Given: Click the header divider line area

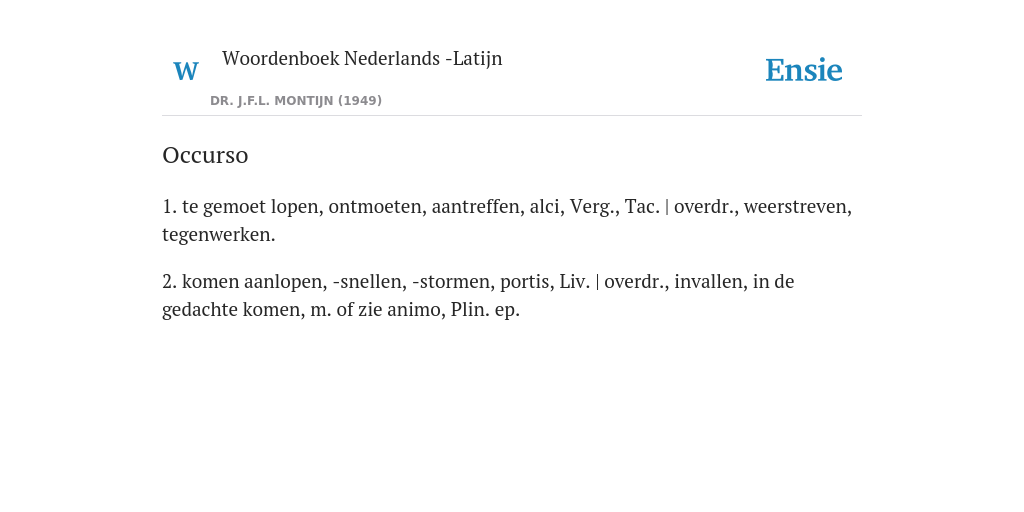Looking at the screenshot, I should (x=512, y=116).
